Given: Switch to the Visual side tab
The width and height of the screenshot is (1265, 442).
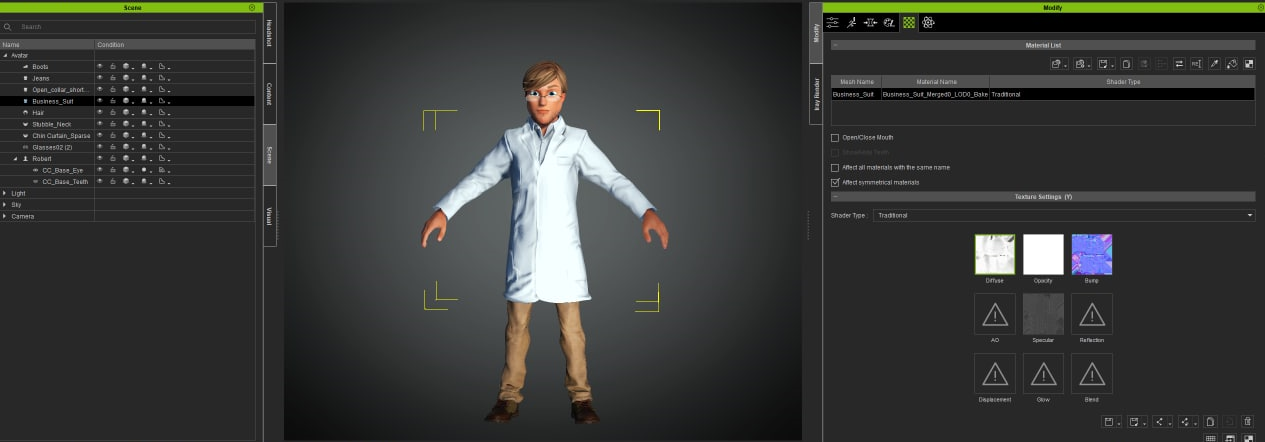Looking at the screenshot, I should (x=270, y=215).
